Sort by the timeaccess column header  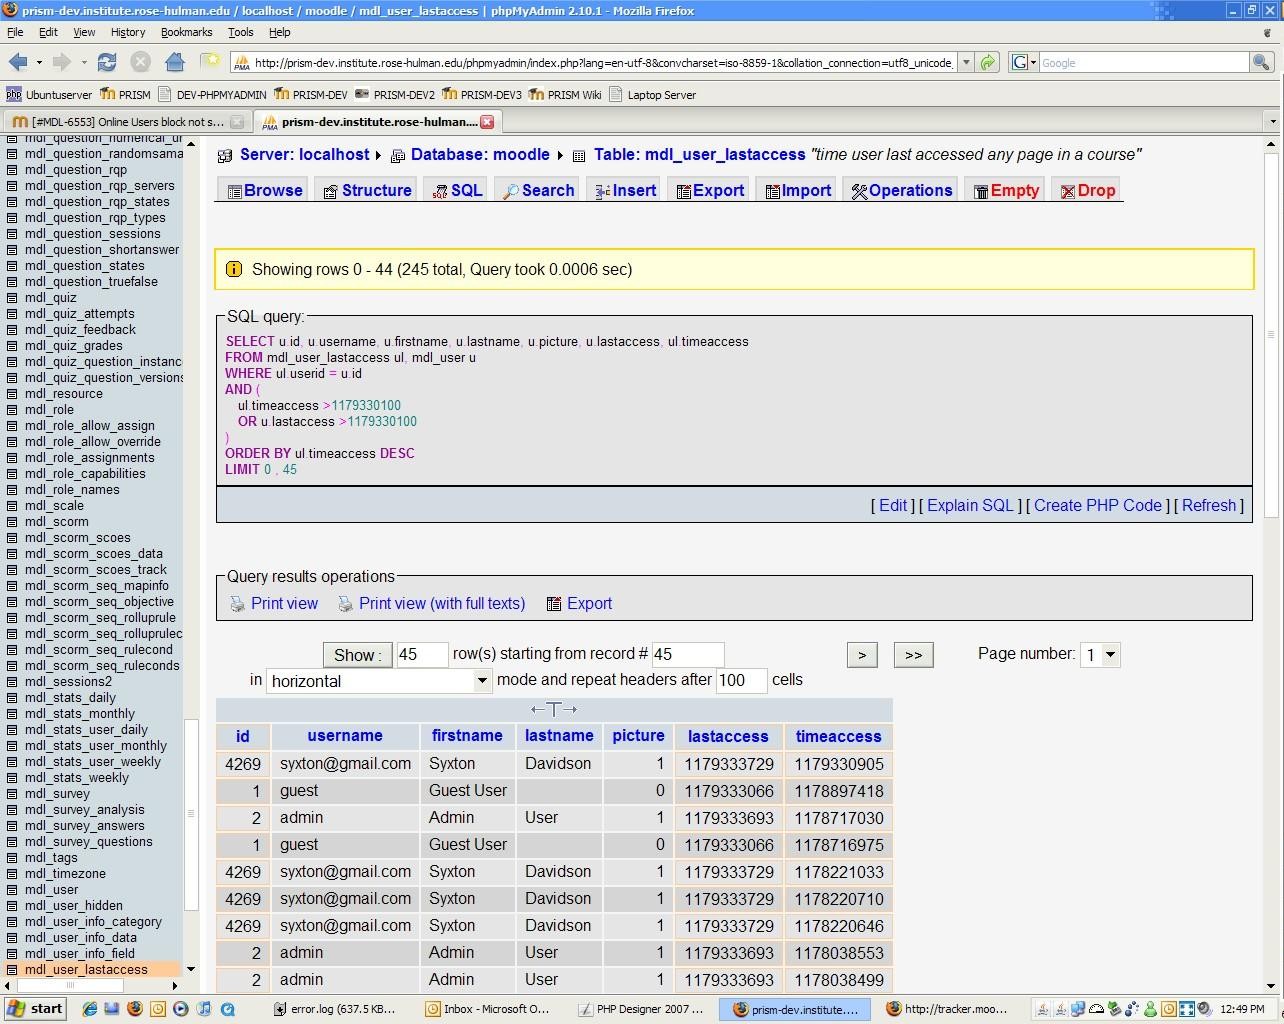coord(838,736)
